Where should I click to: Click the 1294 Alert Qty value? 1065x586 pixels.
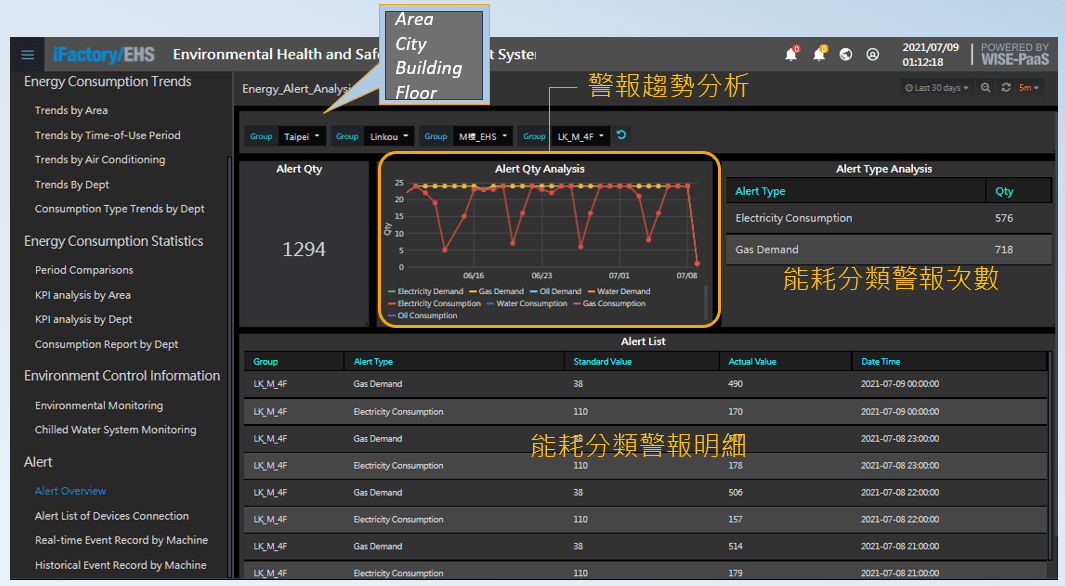pyautogui.click(x=304, y=250)
